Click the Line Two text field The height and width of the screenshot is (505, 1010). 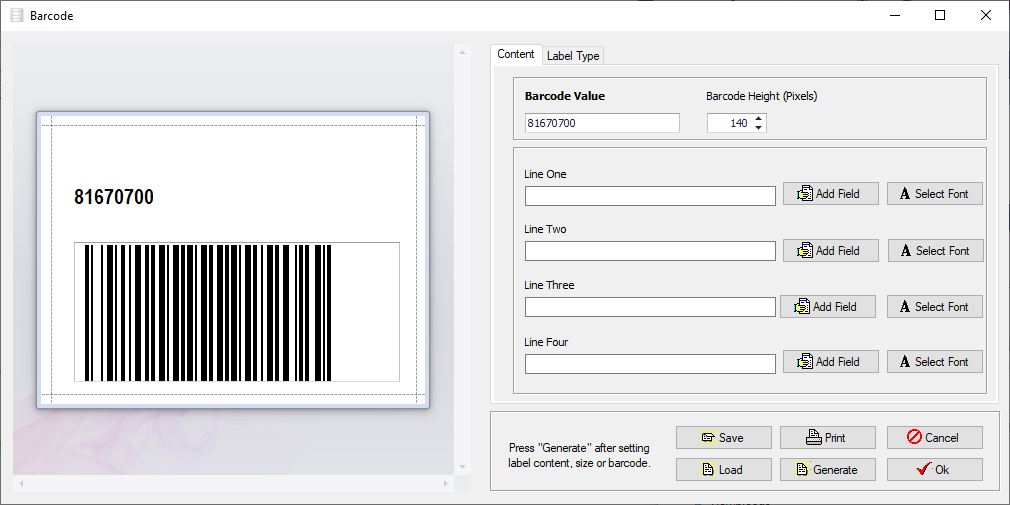(x=650, y=251)
